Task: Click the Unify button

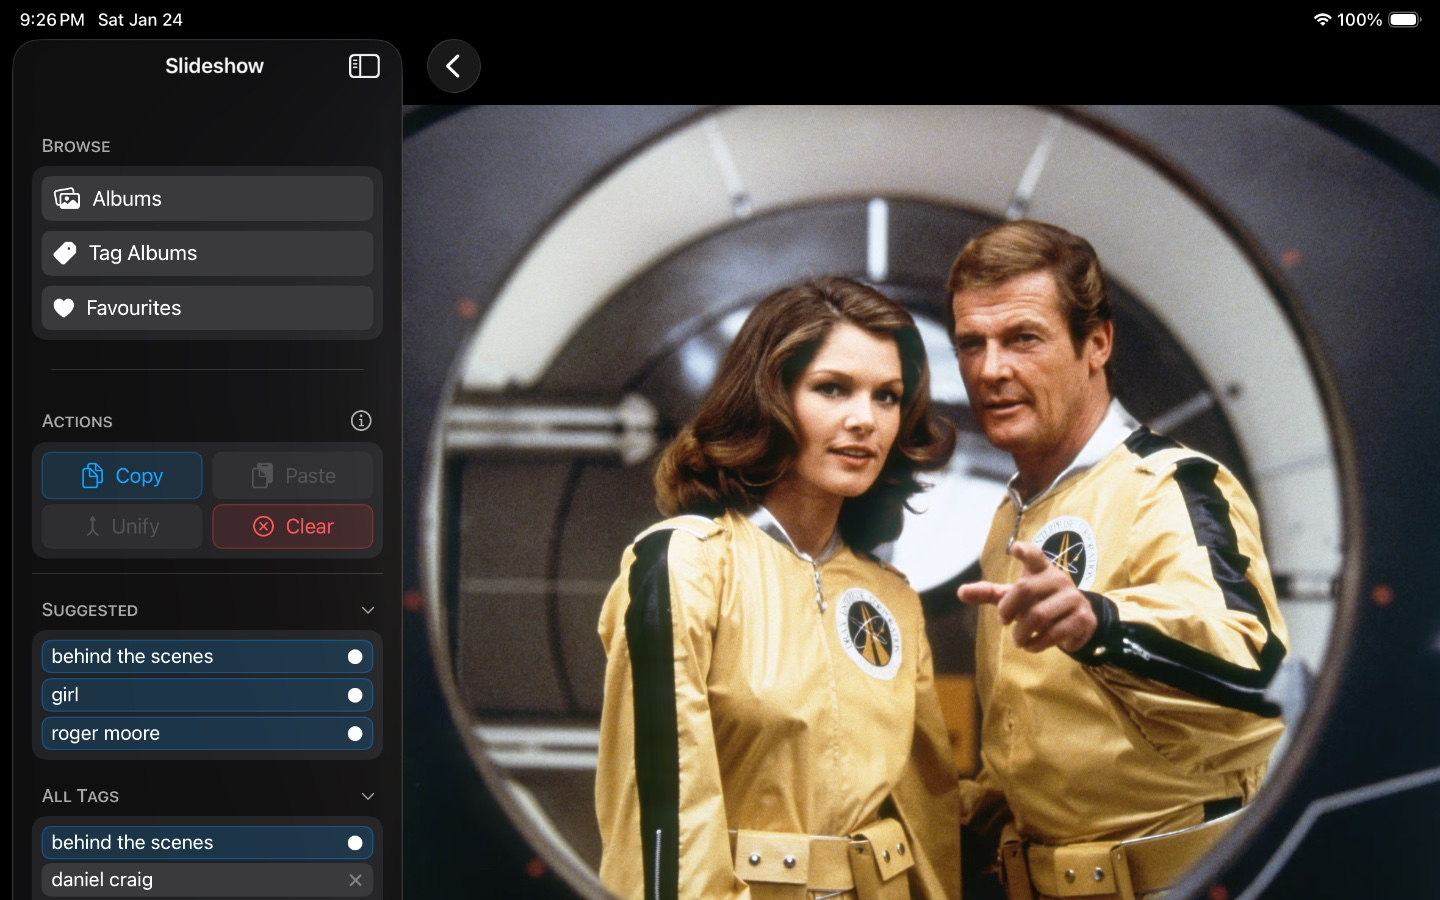Action: (x=122, y=526)
